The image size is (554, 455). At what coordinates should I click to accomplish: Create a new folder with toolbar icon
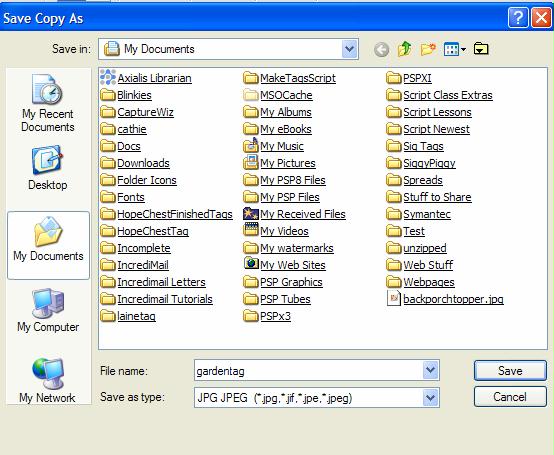[428, 49]
